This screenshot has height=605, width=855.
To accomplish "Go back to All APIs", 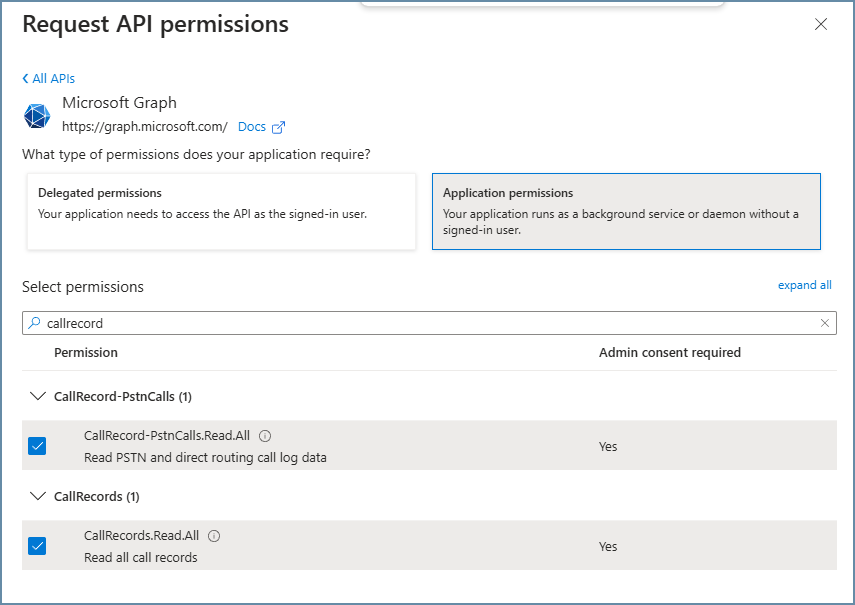I will pyautogui.click(x=53, y=79).
